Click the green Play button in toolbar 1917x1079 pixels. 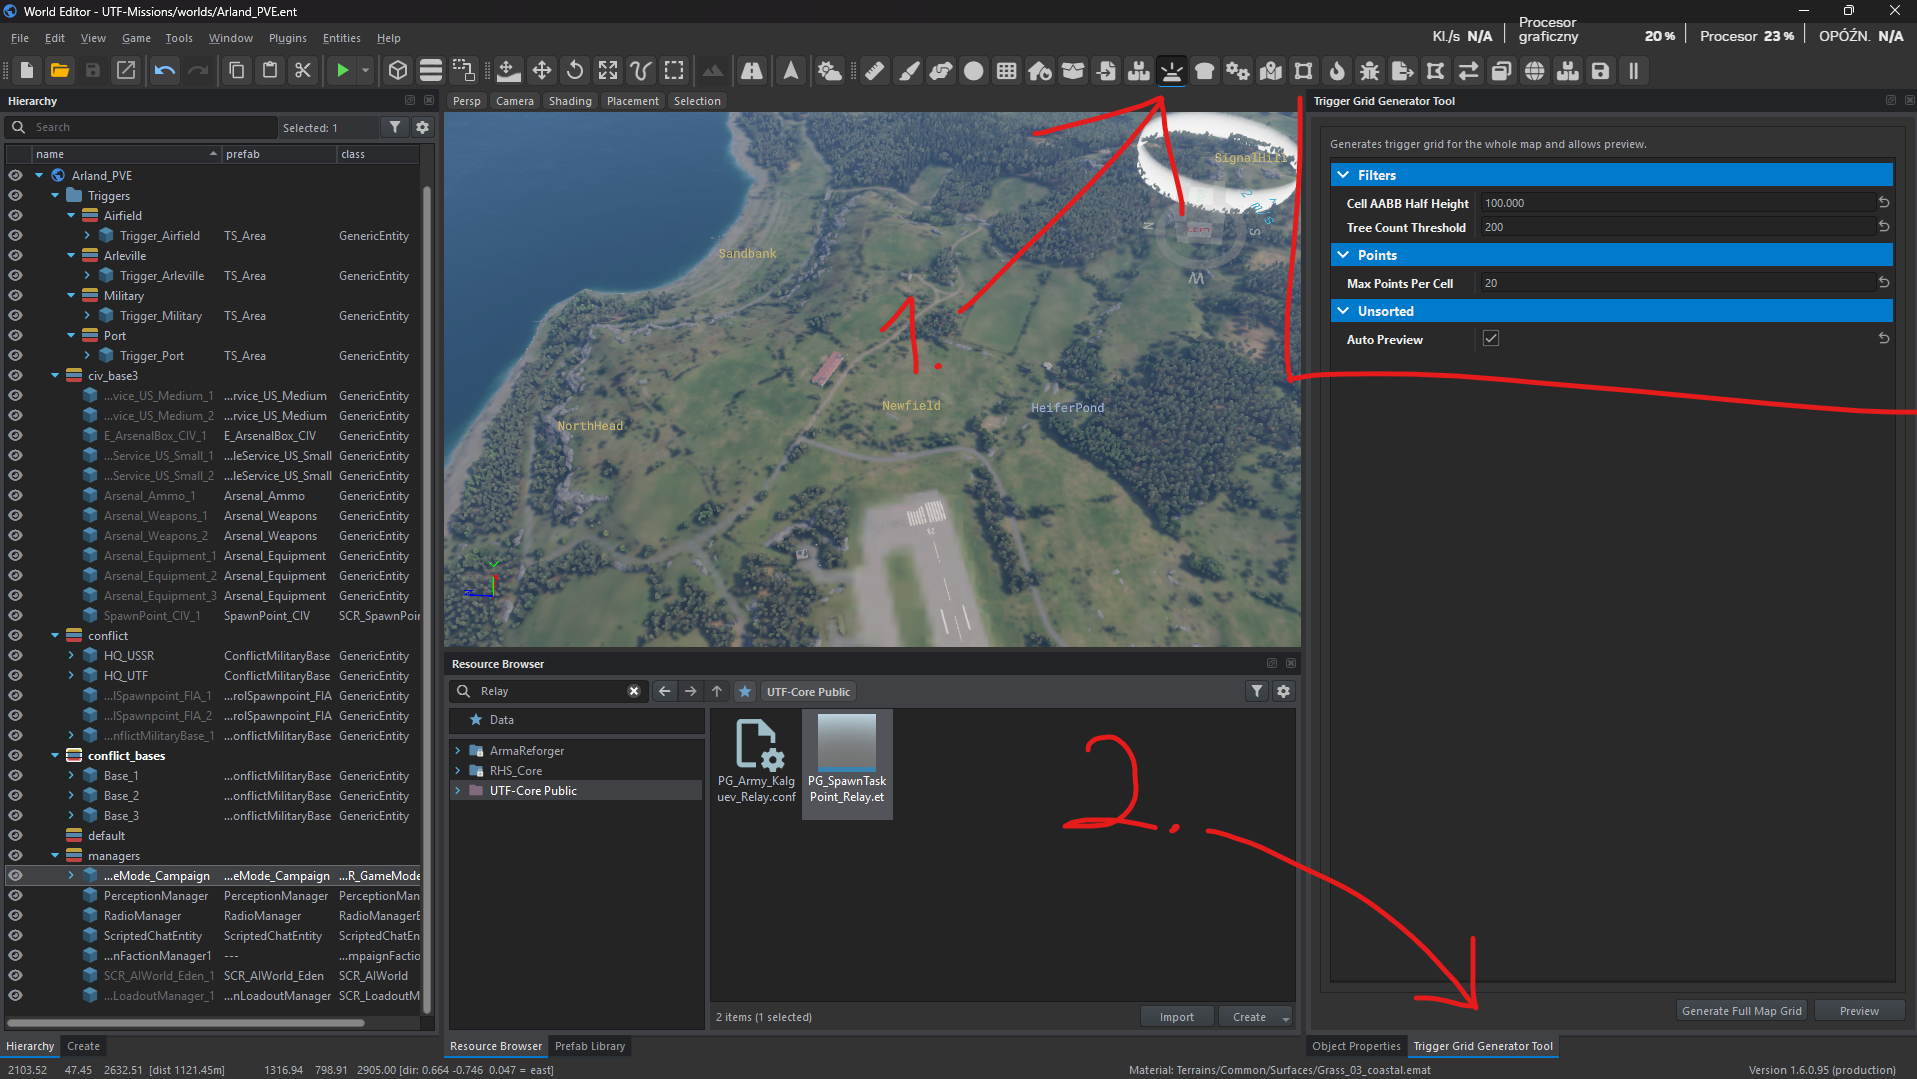(342, 70)
